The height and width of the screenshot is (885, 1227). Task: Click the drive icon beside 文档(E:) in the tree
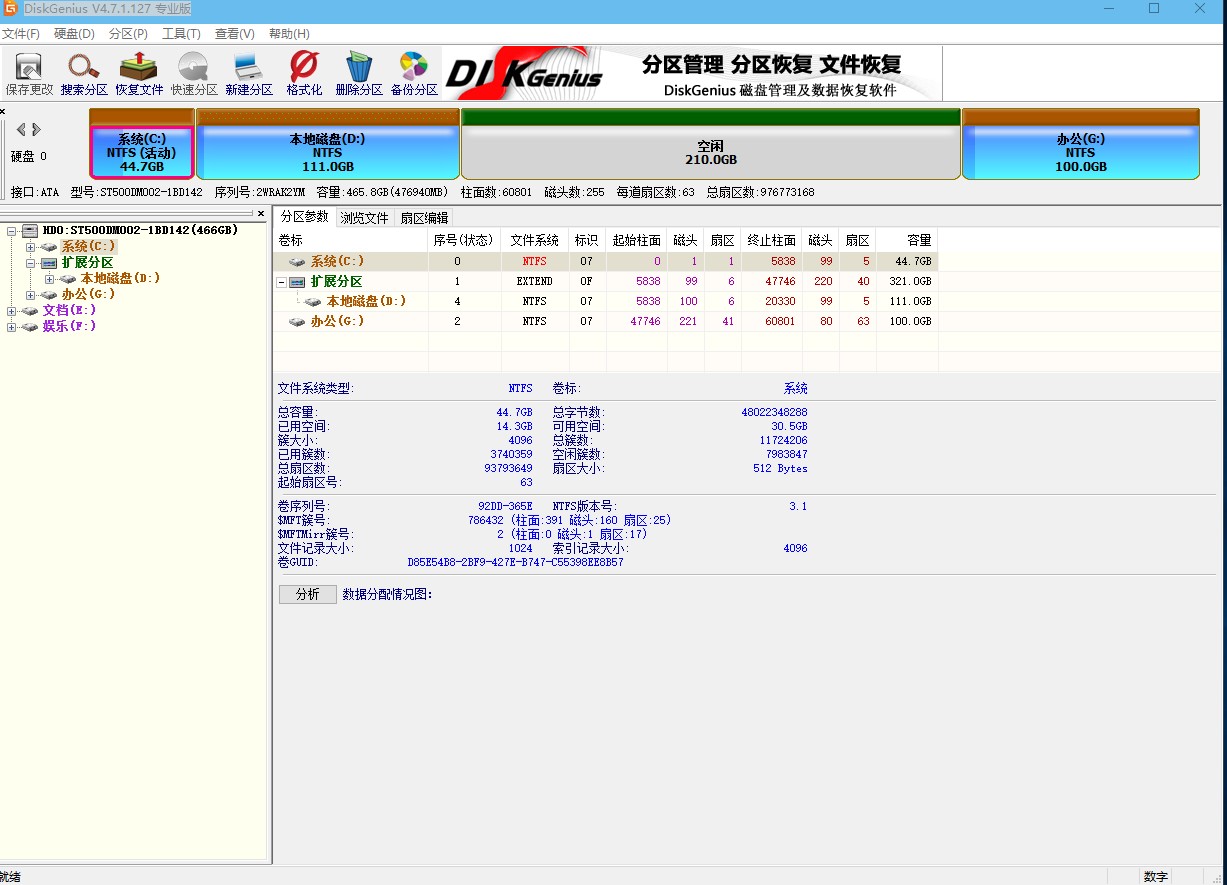pos(30,310)
